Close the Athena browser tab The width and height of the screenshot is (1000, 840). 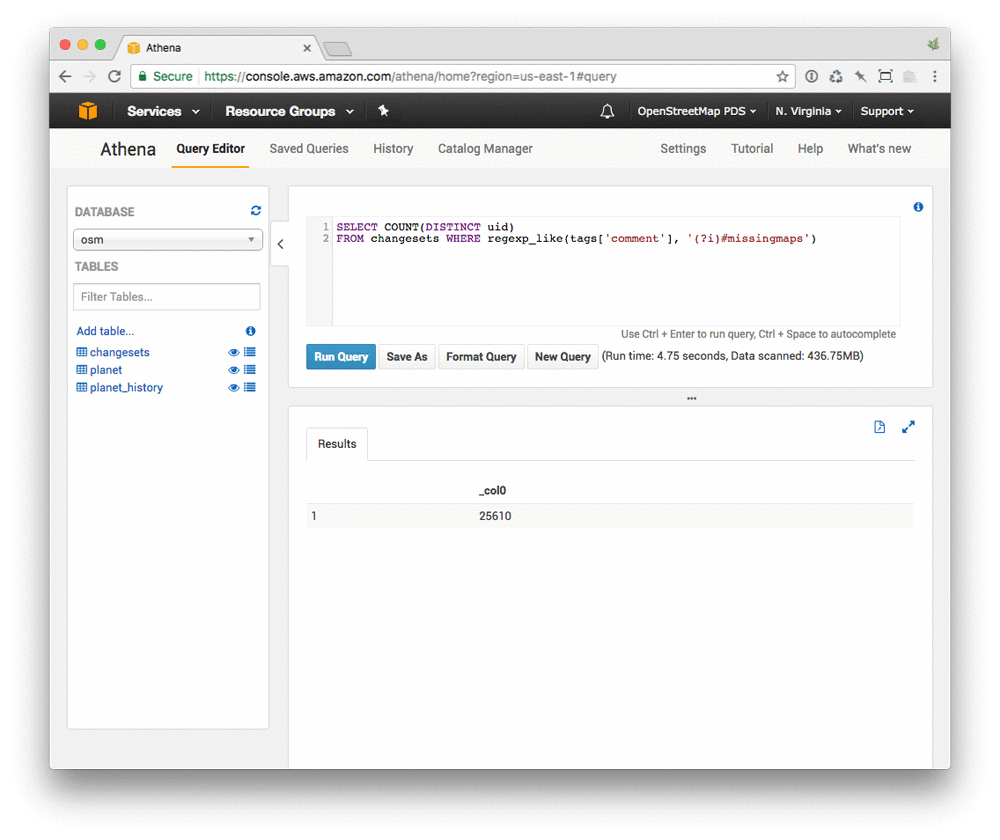coord(307,48)
